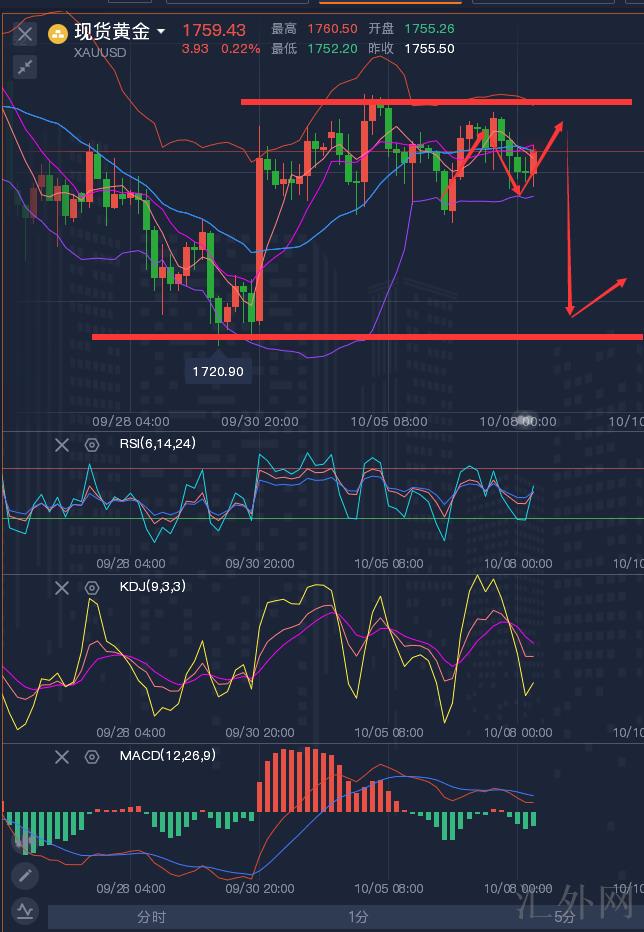Viewport: 644px width, 932px height.
Task: Tap the KDJ(9,3,3) label
Action: point(153,586)
